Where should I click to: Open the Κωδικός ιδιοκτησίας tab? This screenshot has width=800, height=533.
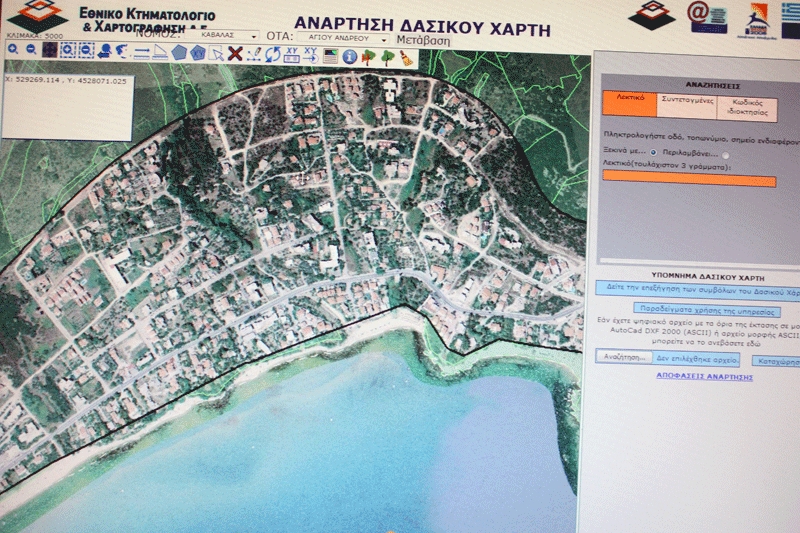pos(747,107)
